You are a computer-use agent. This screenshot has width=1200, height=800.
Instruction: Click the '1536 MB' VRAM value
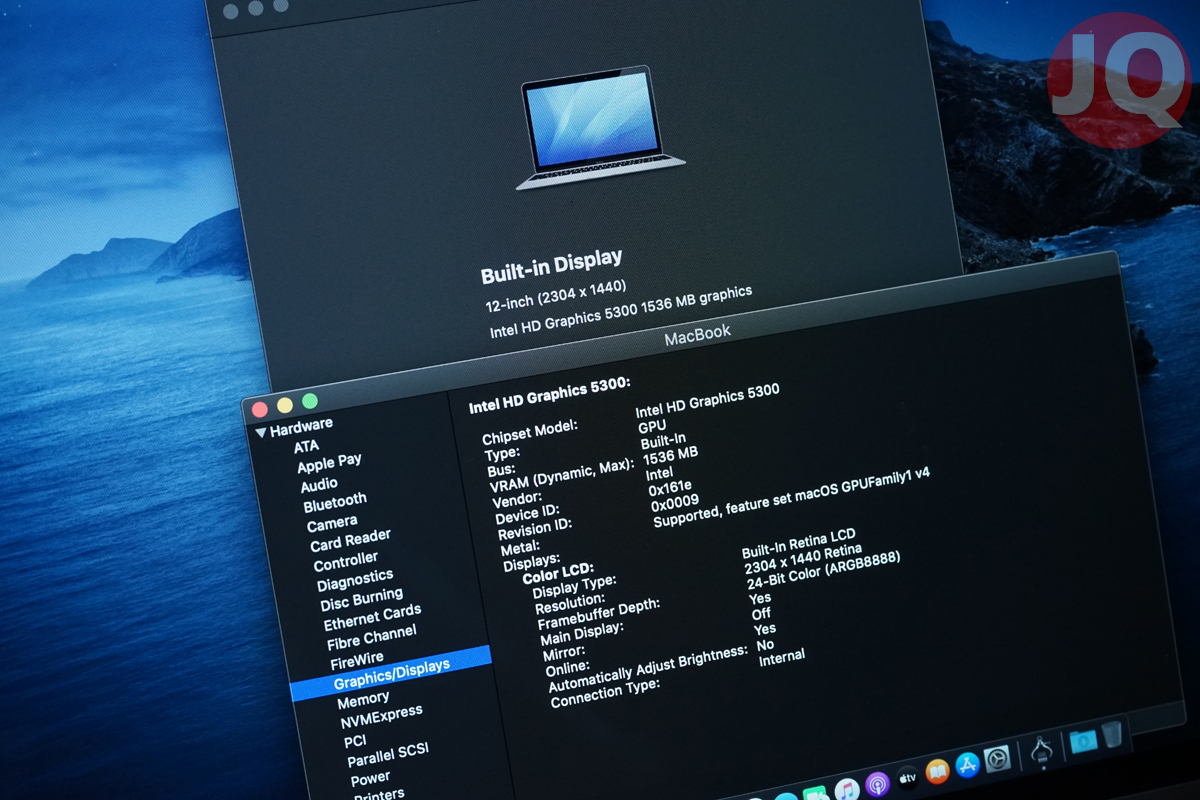pyautogui.click(x=670, y=458)
